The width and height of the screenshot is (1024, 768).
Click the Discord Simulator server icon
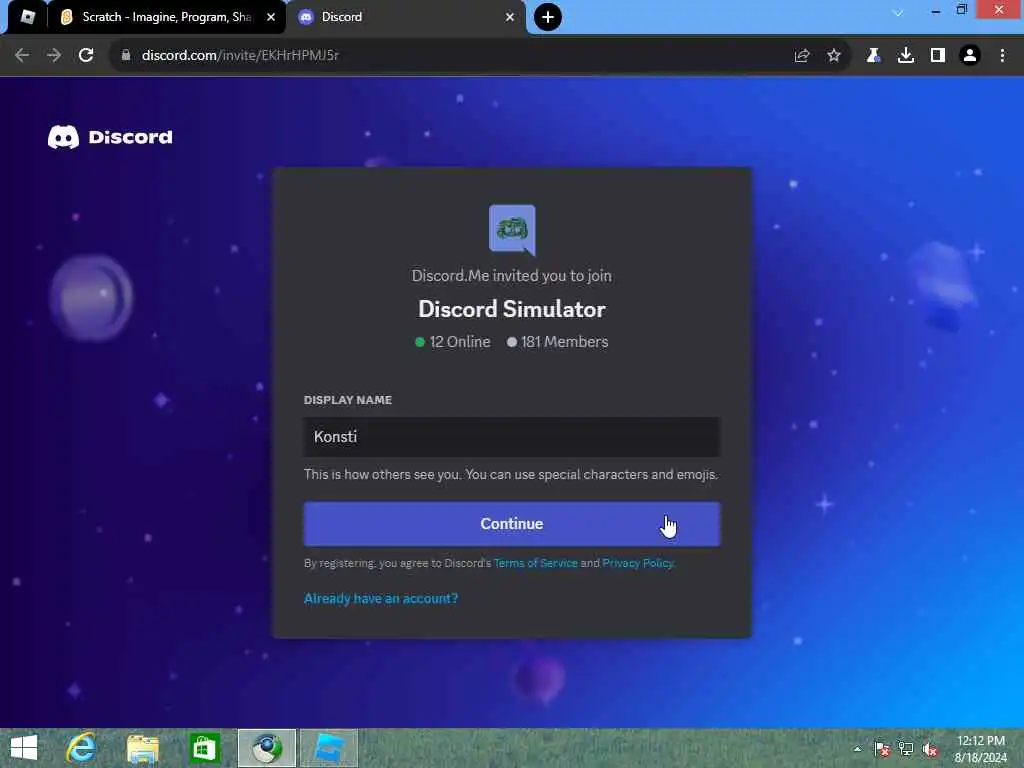(x=512, y=229)
